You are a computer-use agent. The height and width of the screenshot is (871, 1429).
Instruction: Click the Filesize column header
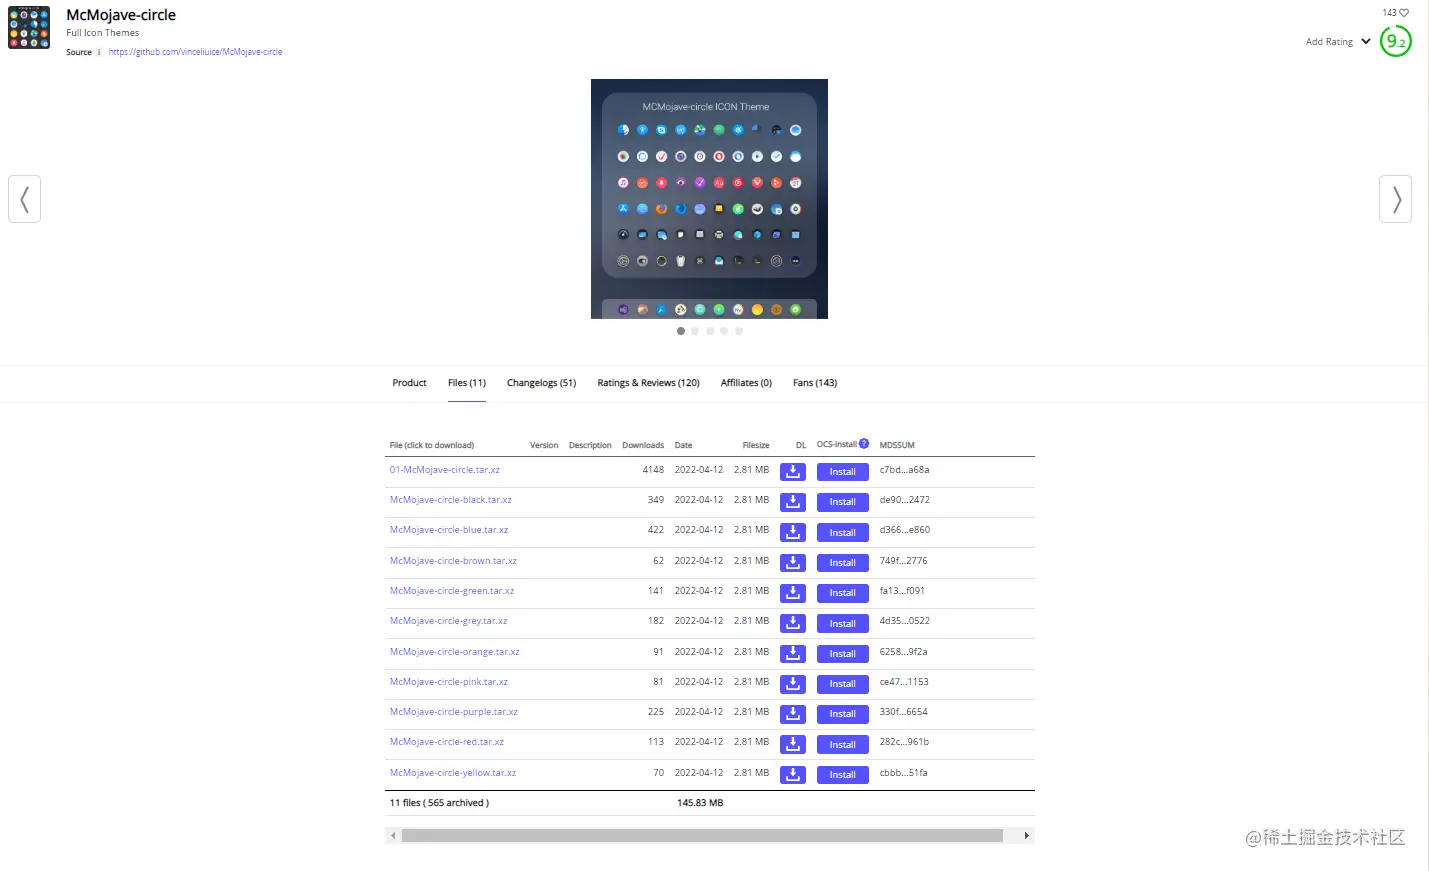[756, 445]
